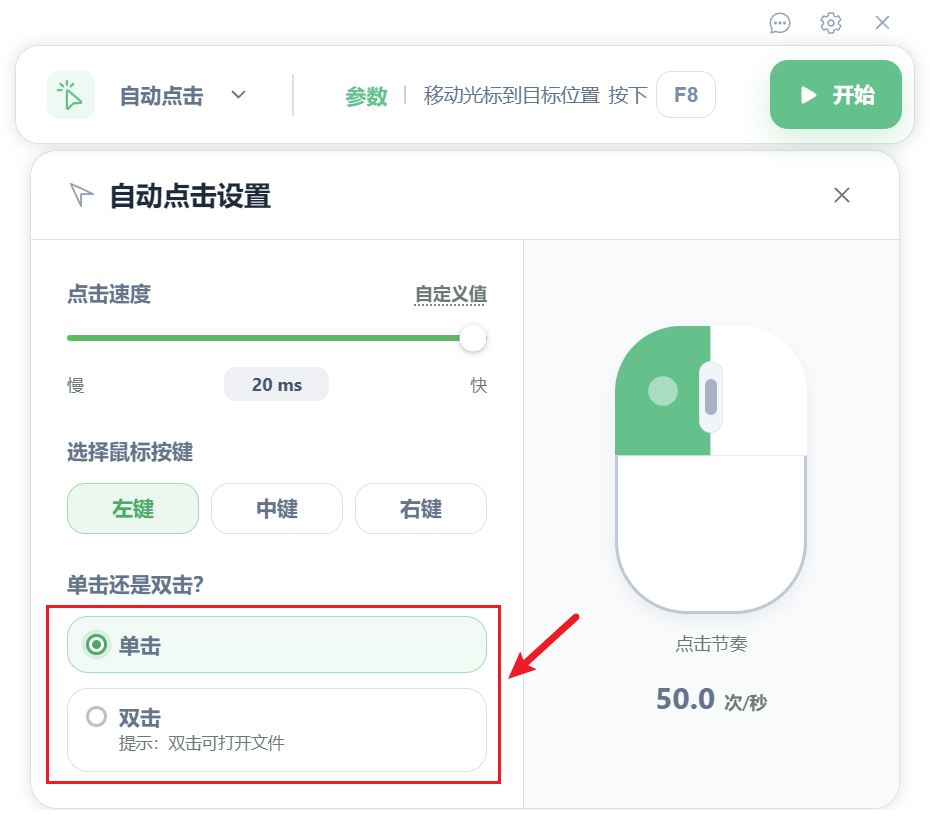
Task: Open the feedback chat bubble icon
Action: tap(779, 23)
